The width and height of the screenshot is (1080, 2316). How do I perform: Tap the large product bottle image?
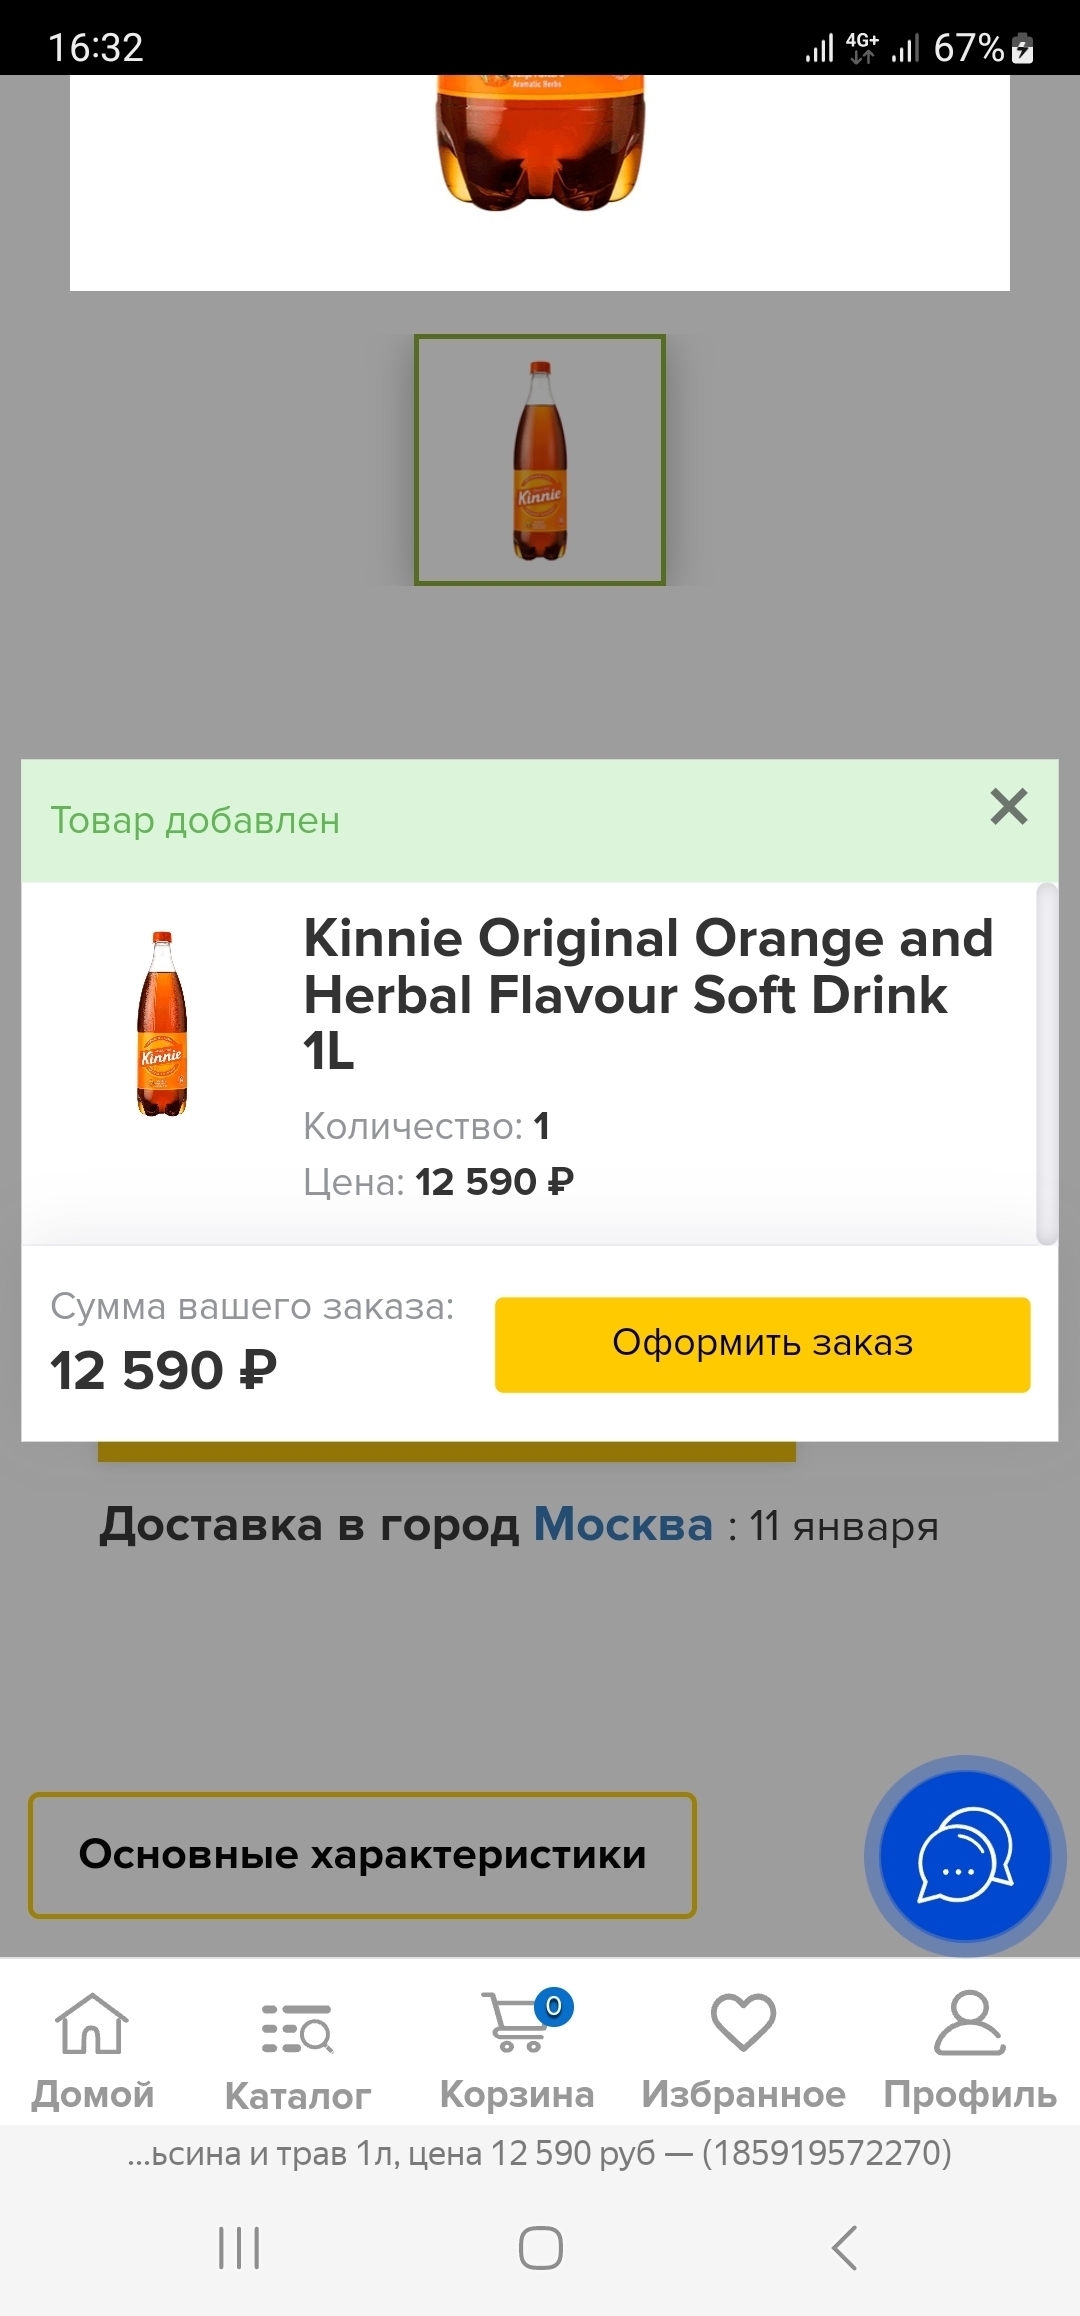coord(540,150)
